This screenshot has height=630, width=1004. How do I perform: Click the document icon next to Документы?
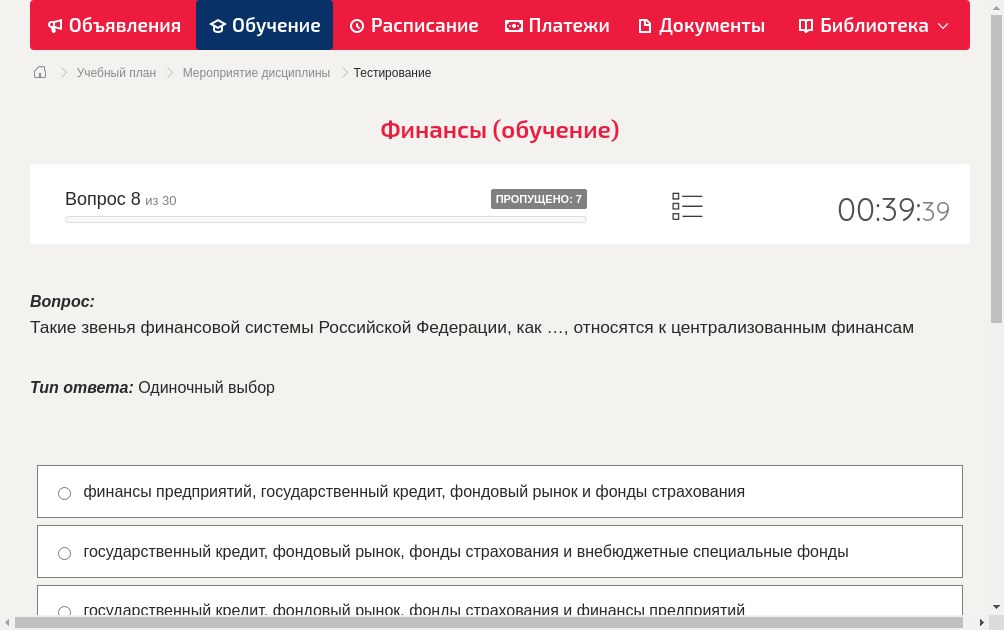[648, 25]
